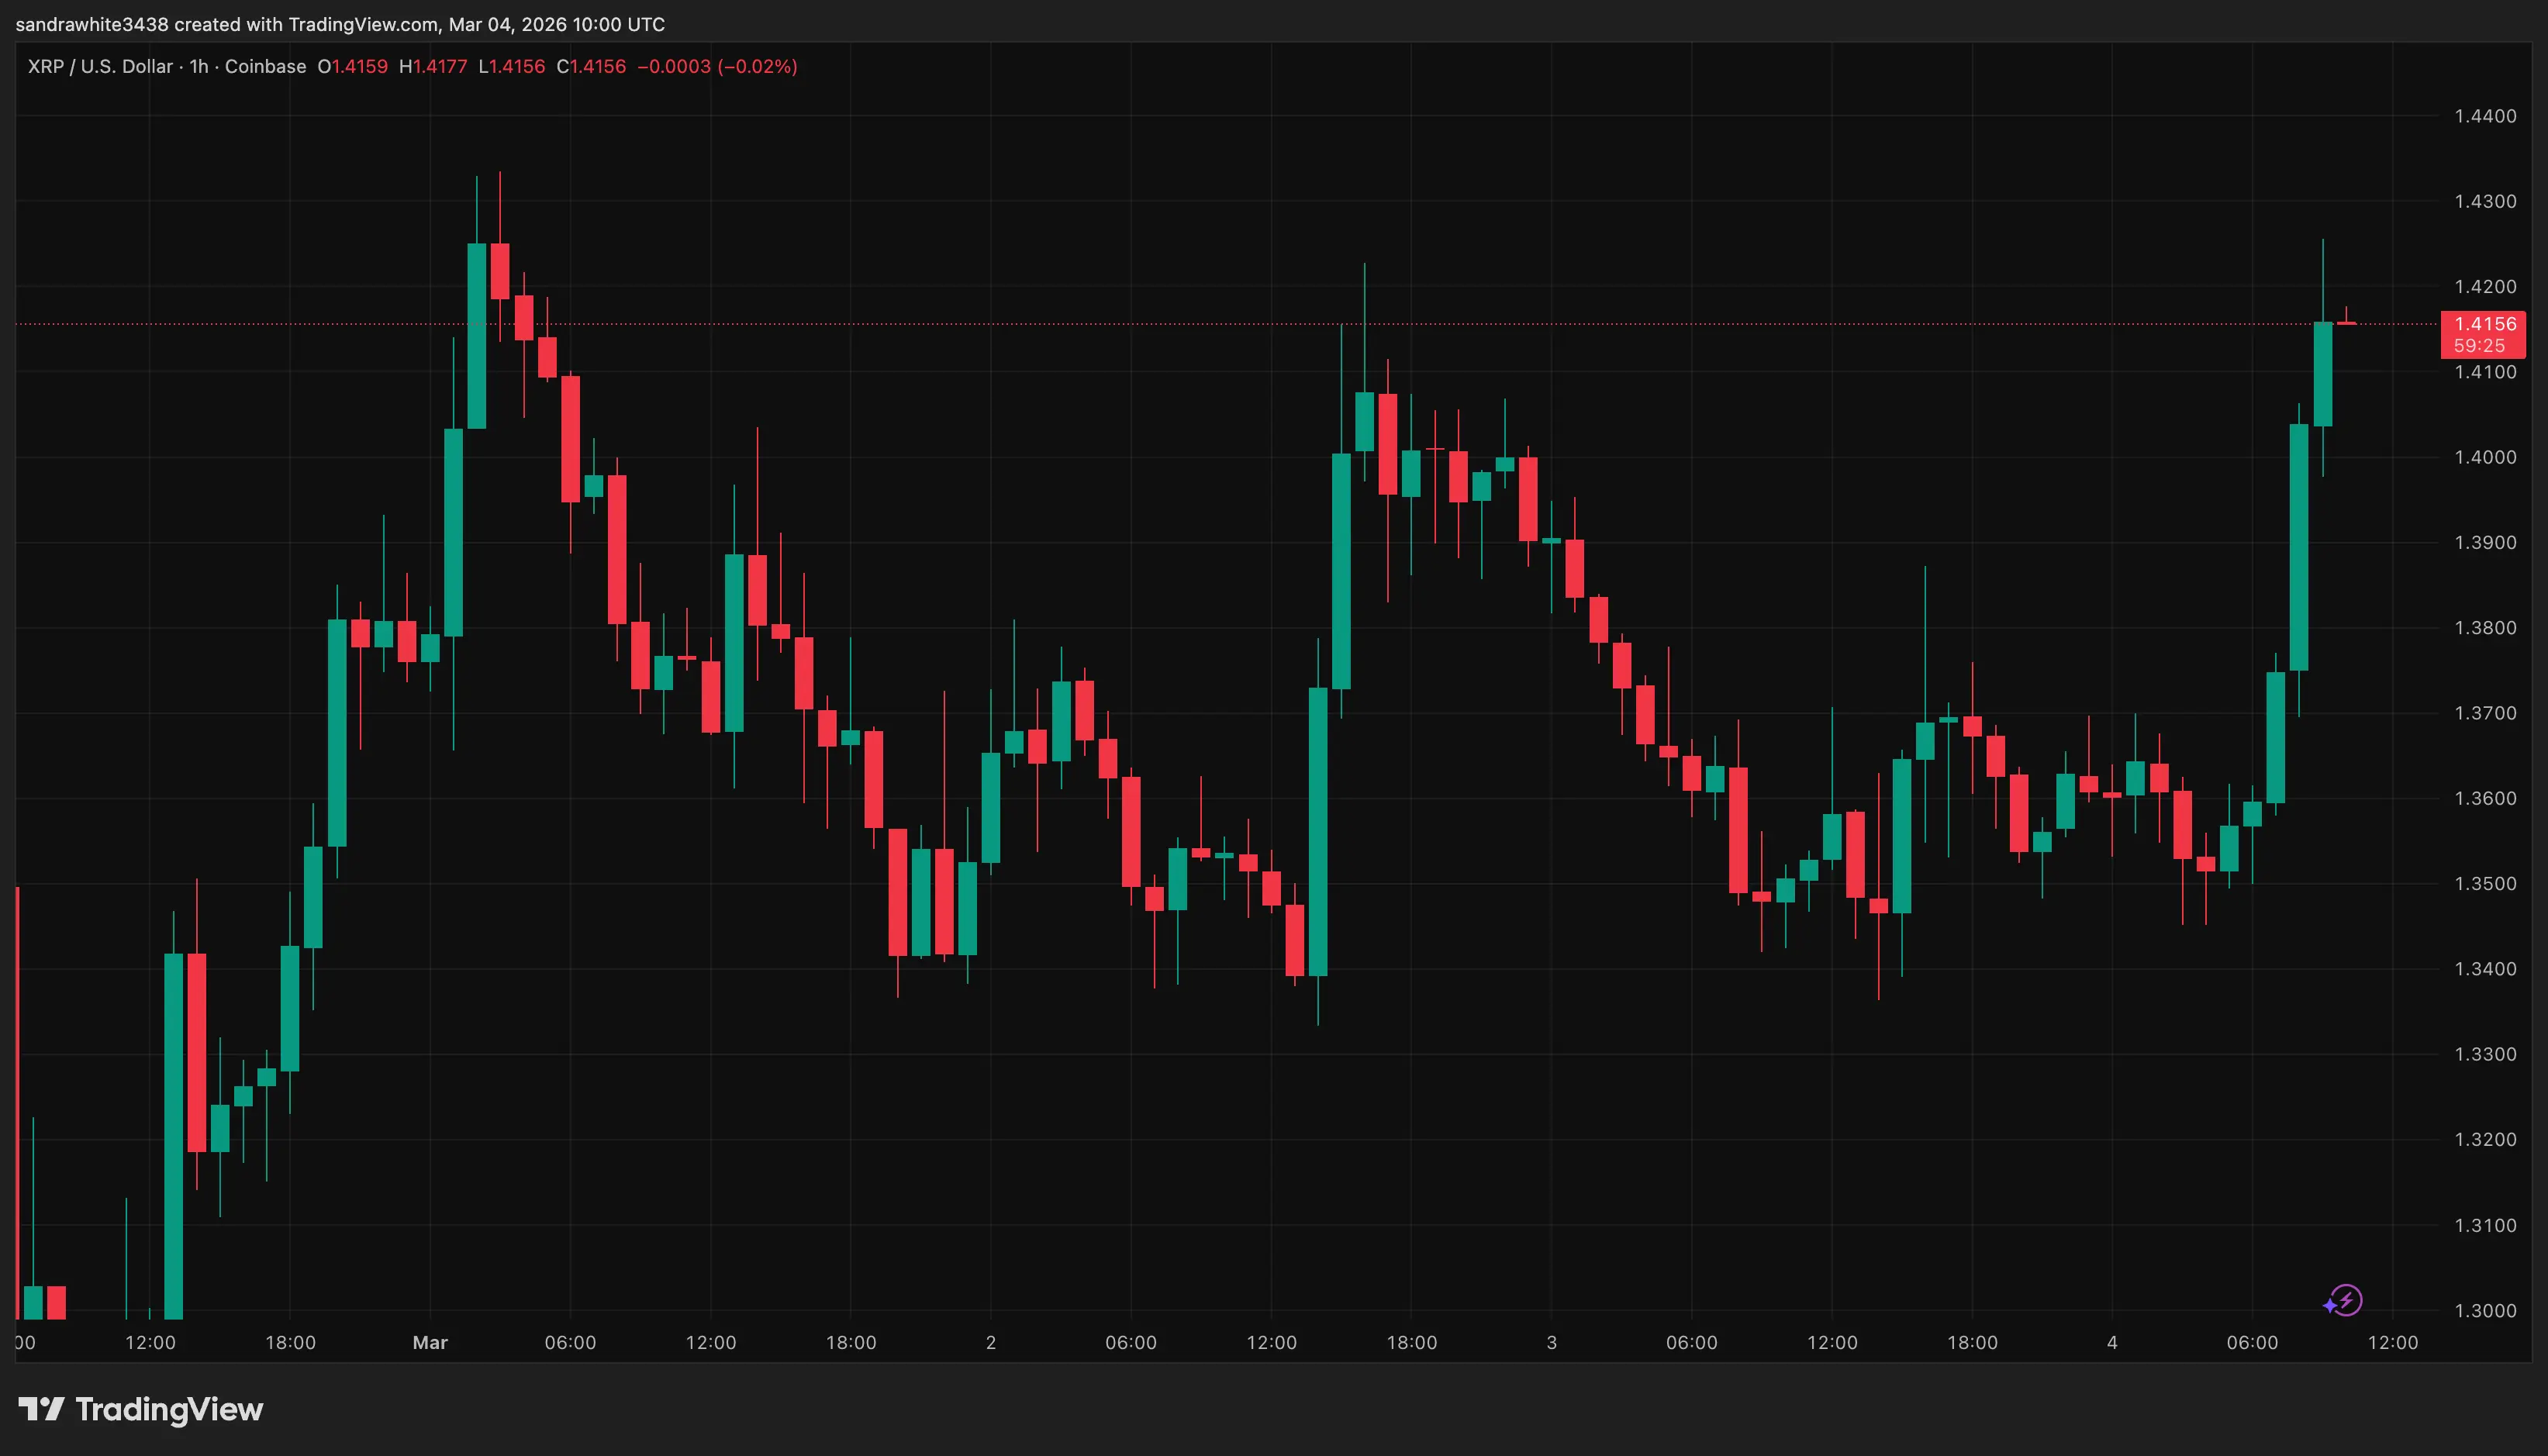Click the header text mentioning TradingView.com

[x=340, y=24]
